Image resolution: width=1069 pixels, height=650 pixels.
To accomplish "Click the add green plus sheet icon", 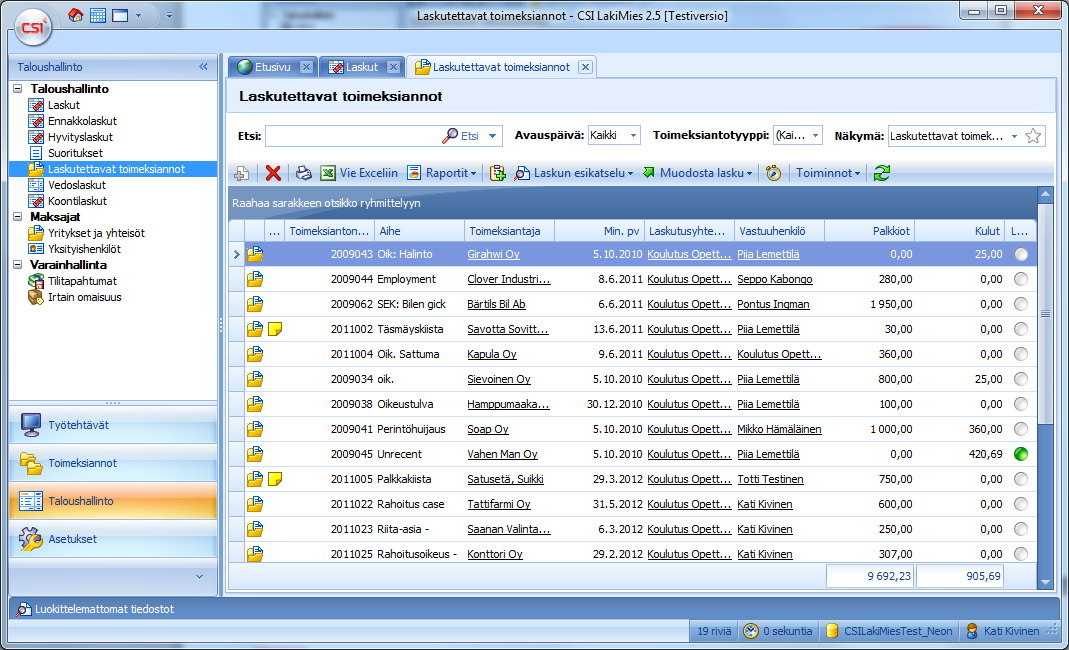I will 498,173.
